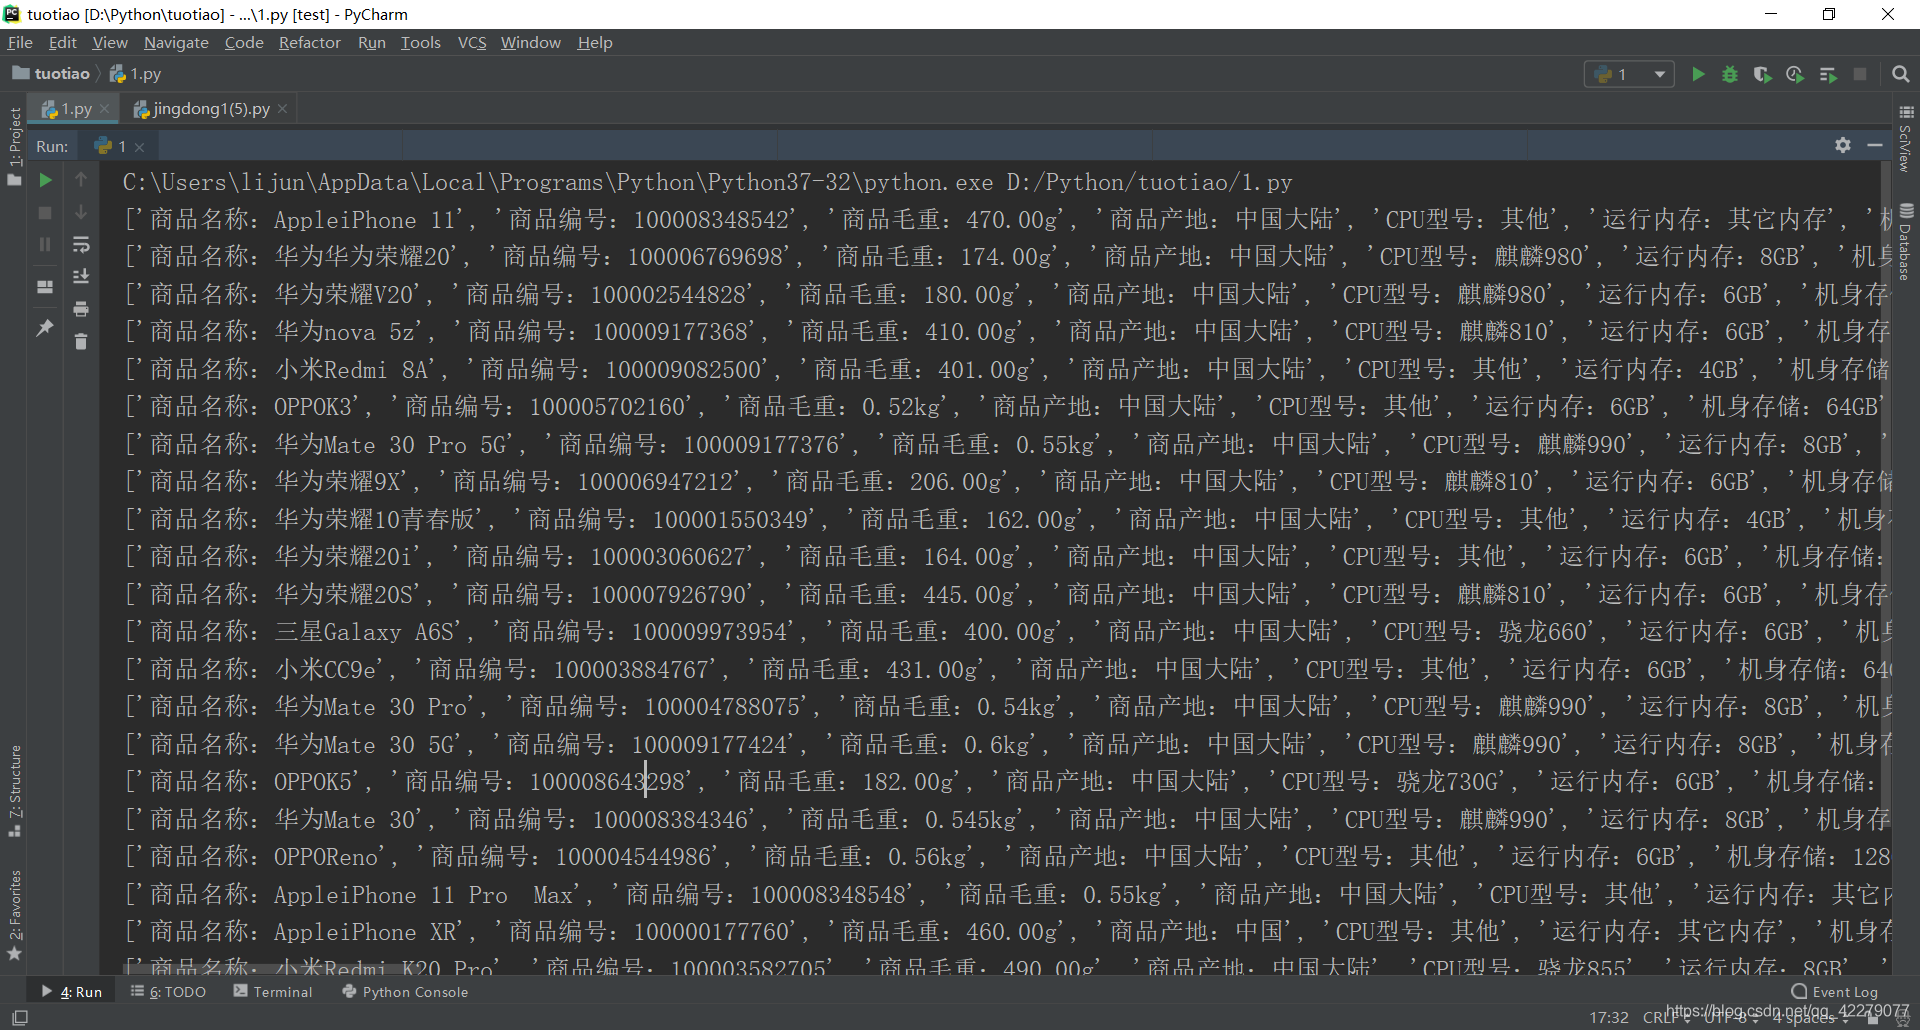The width and height of the screenshot is (1920, 1030).
Task: Open Run panel settings gear
Action: pos(1843,145)
